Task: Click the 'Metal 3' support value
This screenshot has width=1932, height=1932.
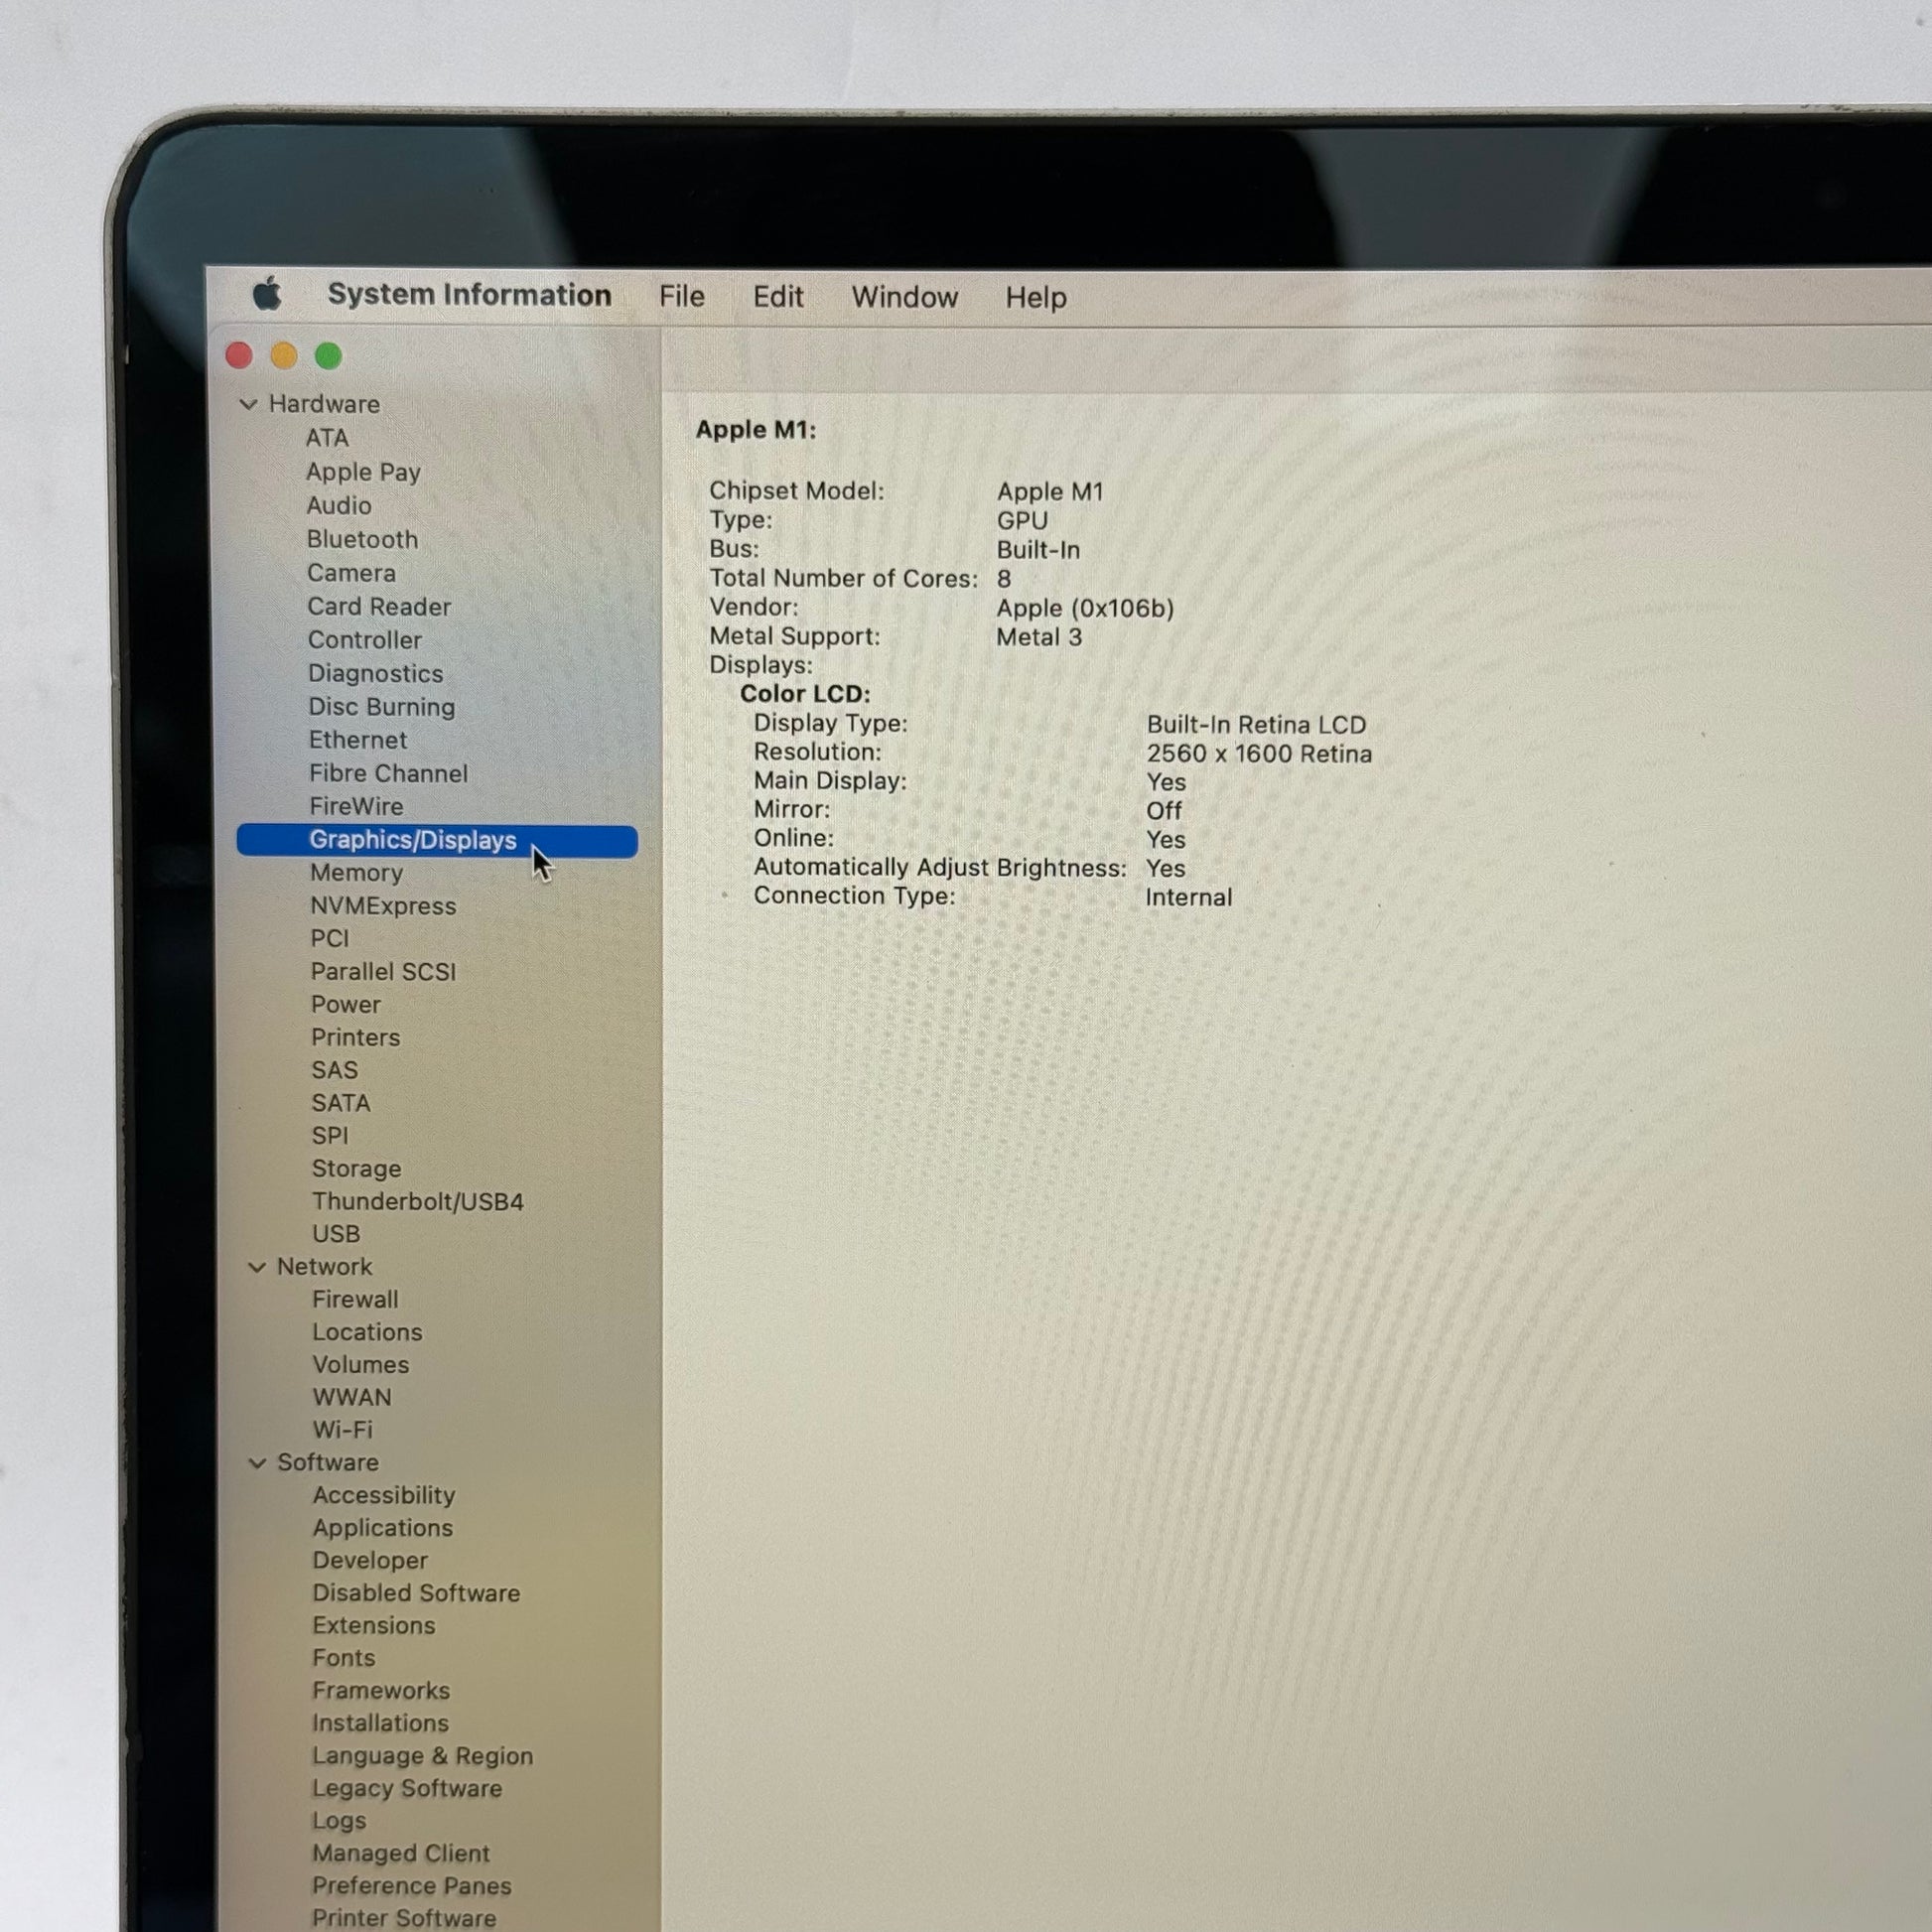Action: coord(1039,638)
